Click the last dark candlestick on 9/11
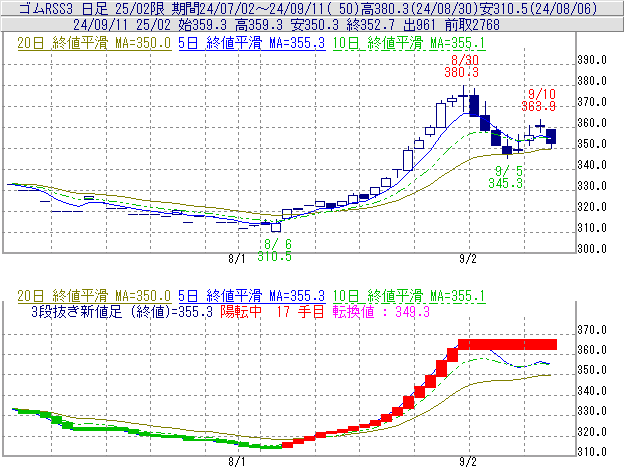 [x=551, y=136]
